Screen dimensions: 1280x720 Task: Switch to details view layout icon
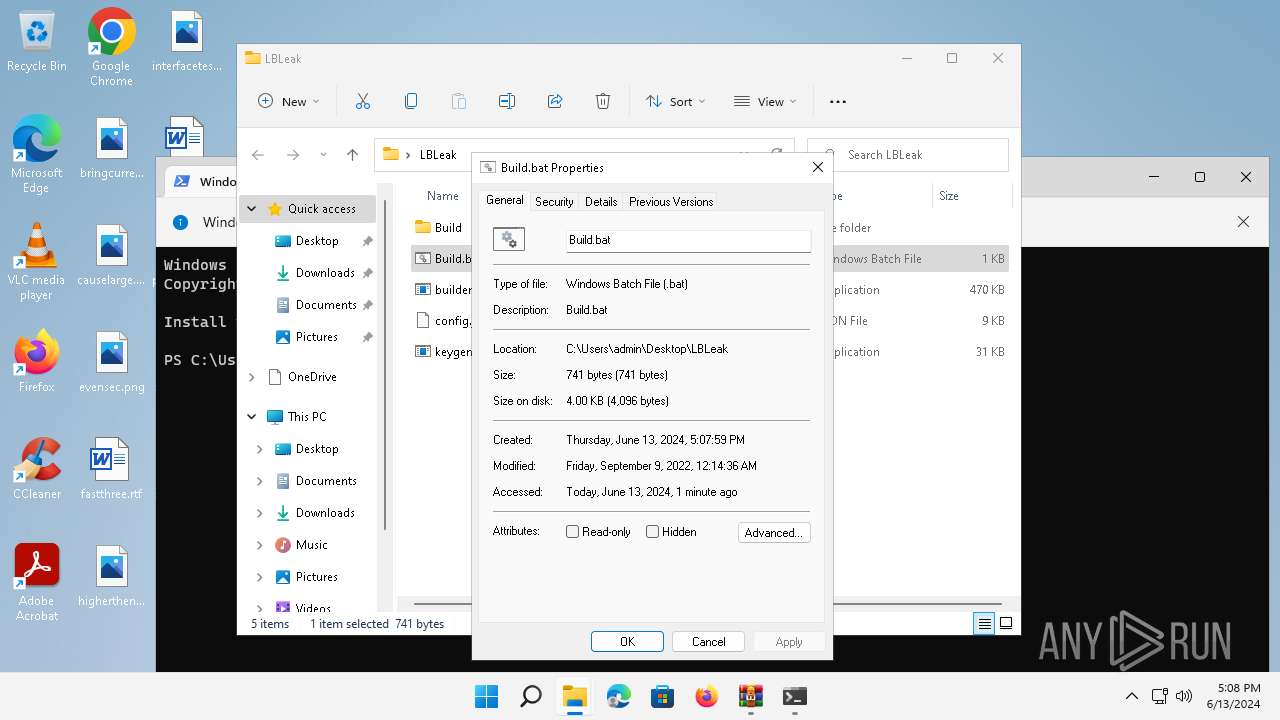coord(984,623)
